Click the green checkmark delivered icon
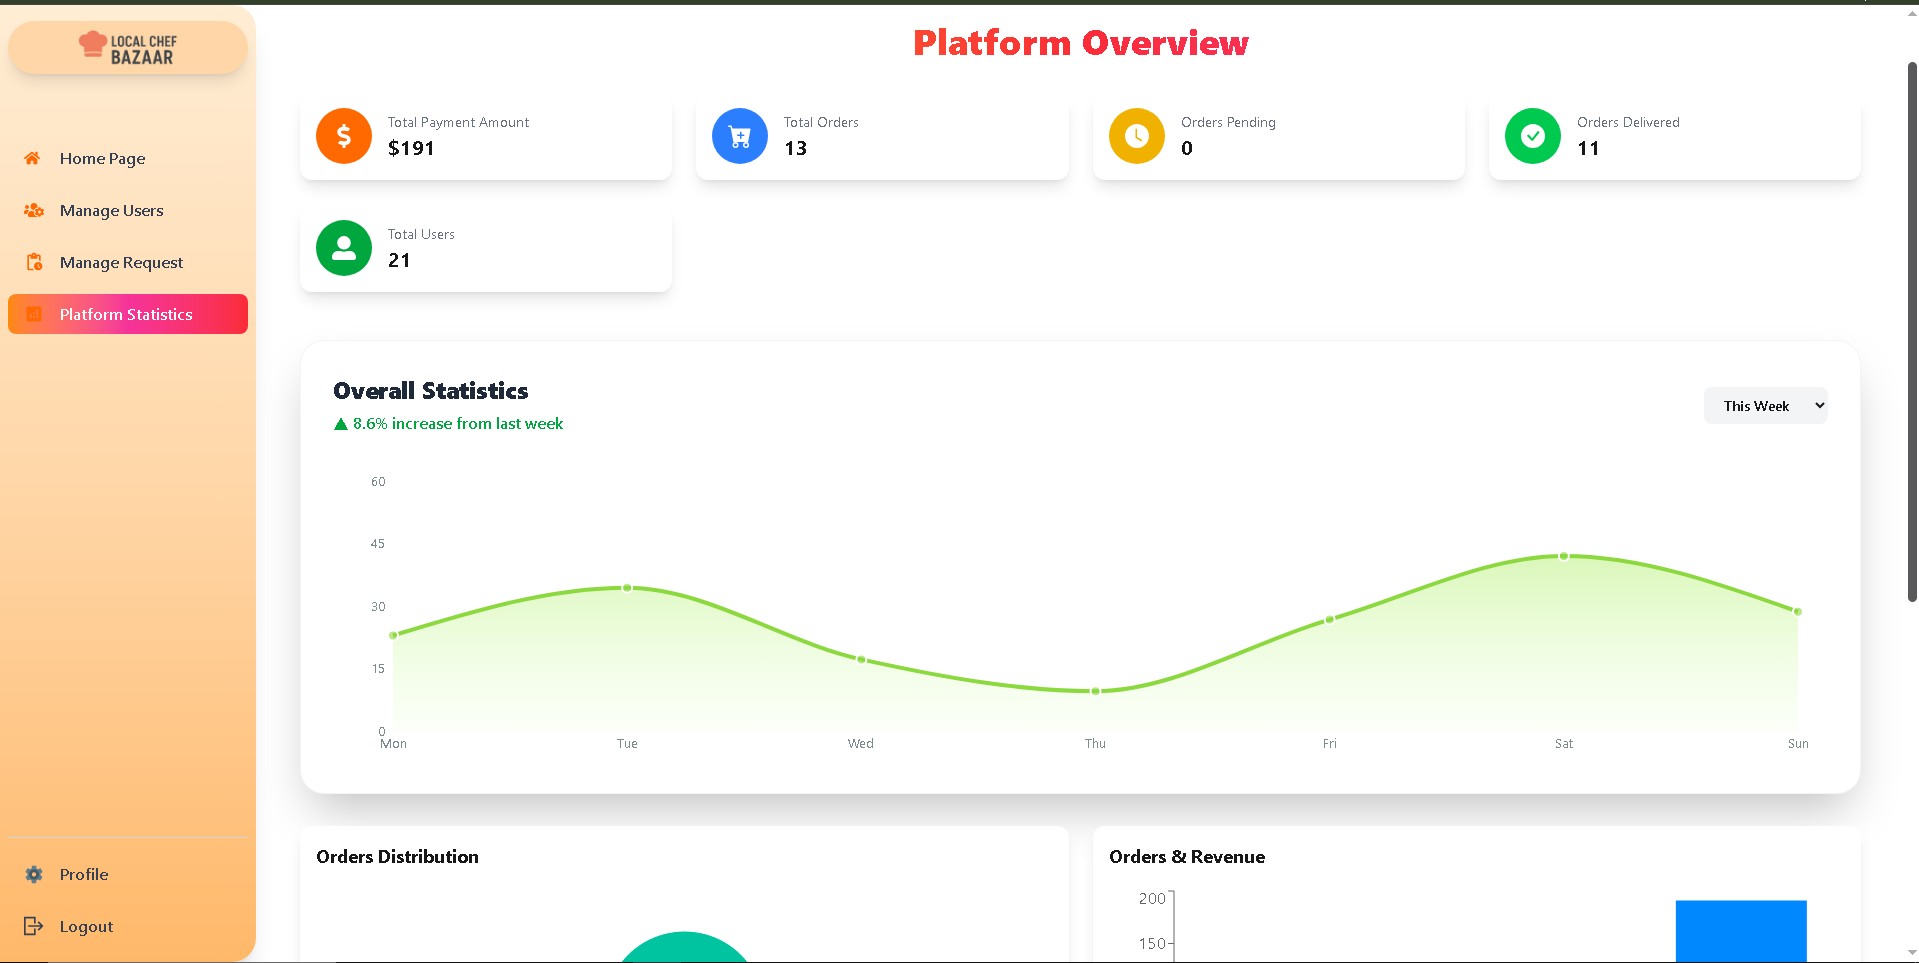This screenshot has height=963, width=1919. tap(1533, 136)
